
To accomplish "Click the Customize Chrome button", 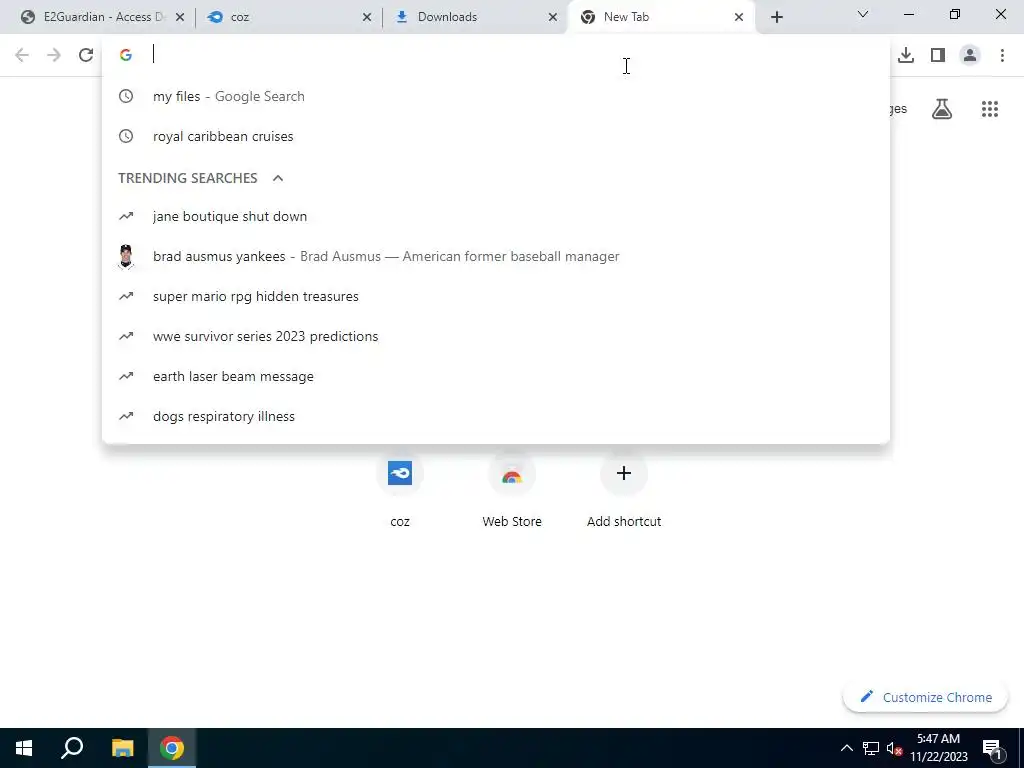I will (925, 697).
